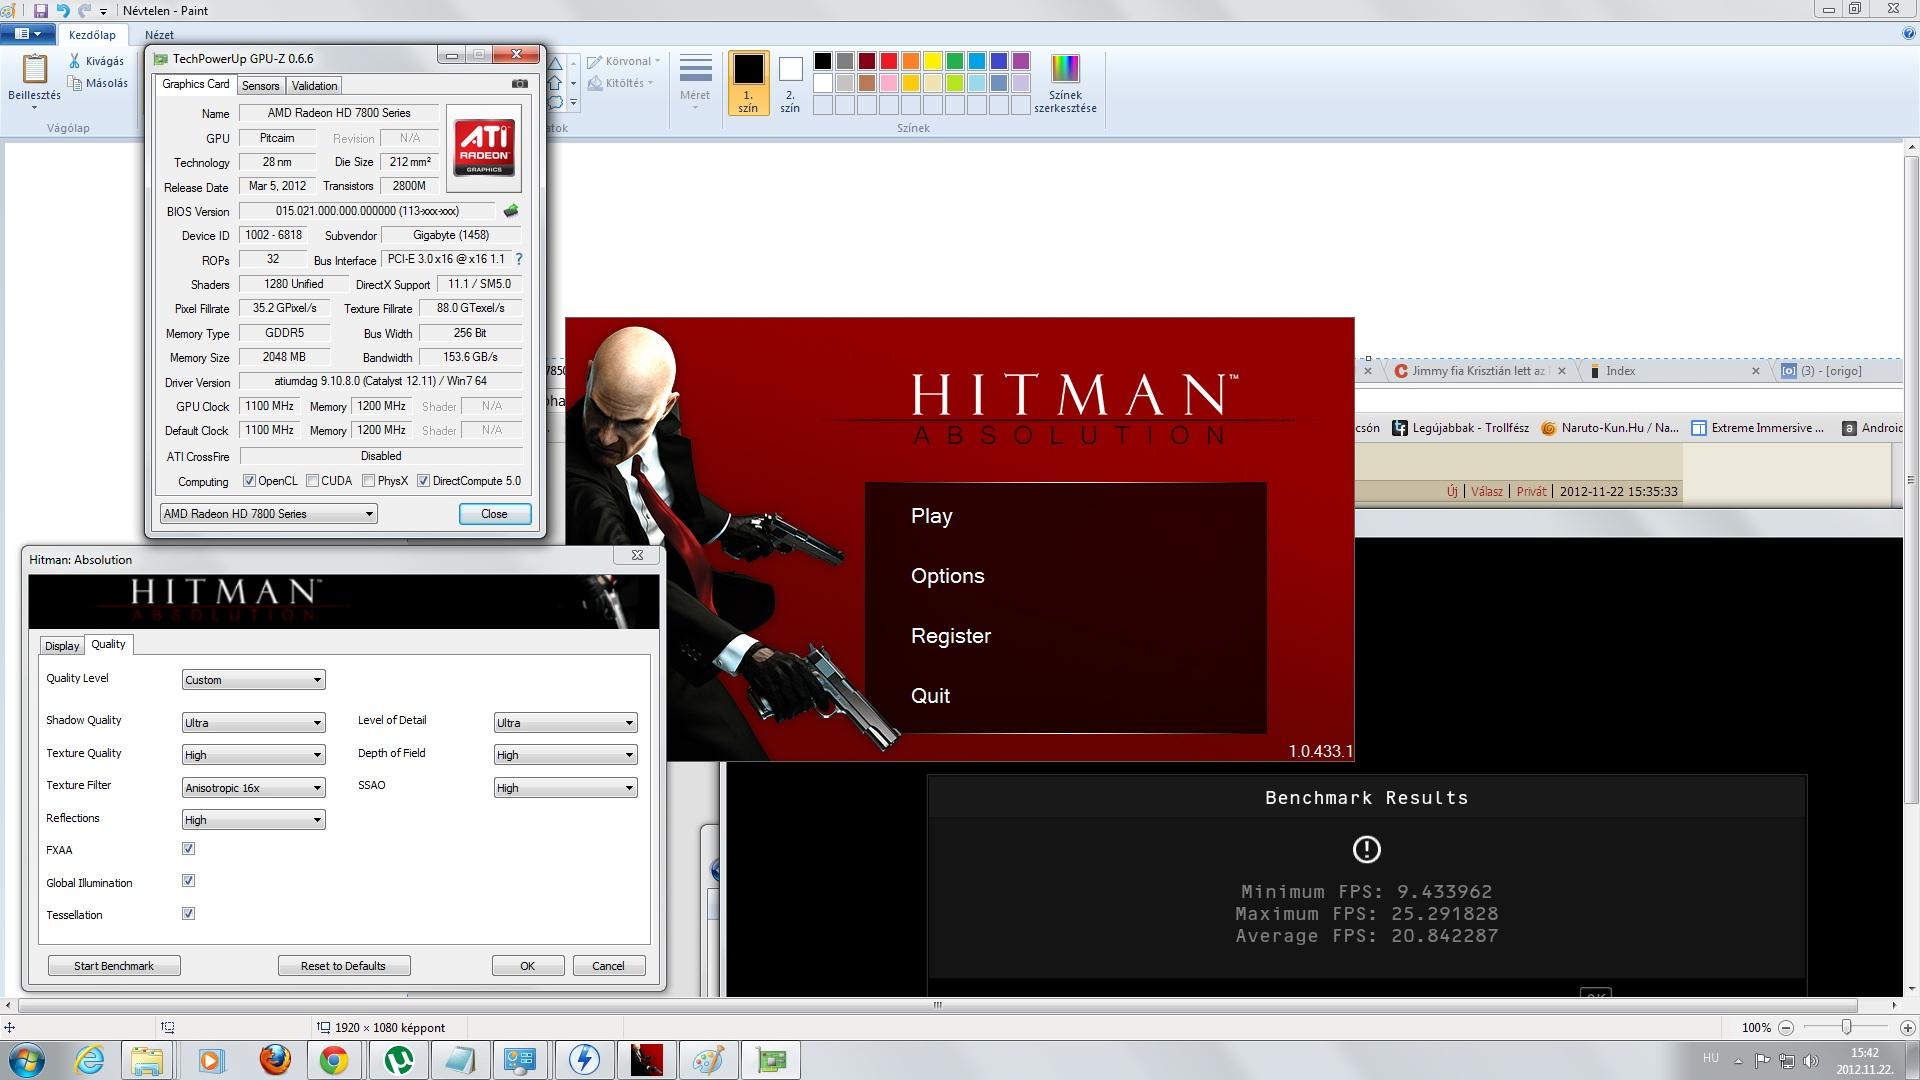
Task: Open the Reflections dropdown
Action: [254, 820]
